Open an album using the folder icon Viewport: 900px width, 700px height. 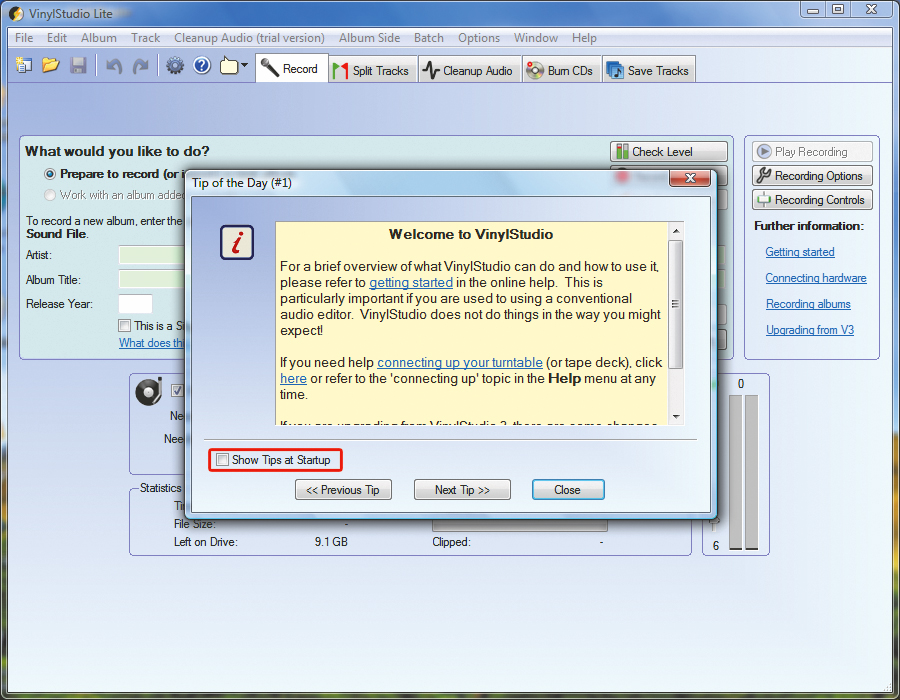(x=50, y=66)
